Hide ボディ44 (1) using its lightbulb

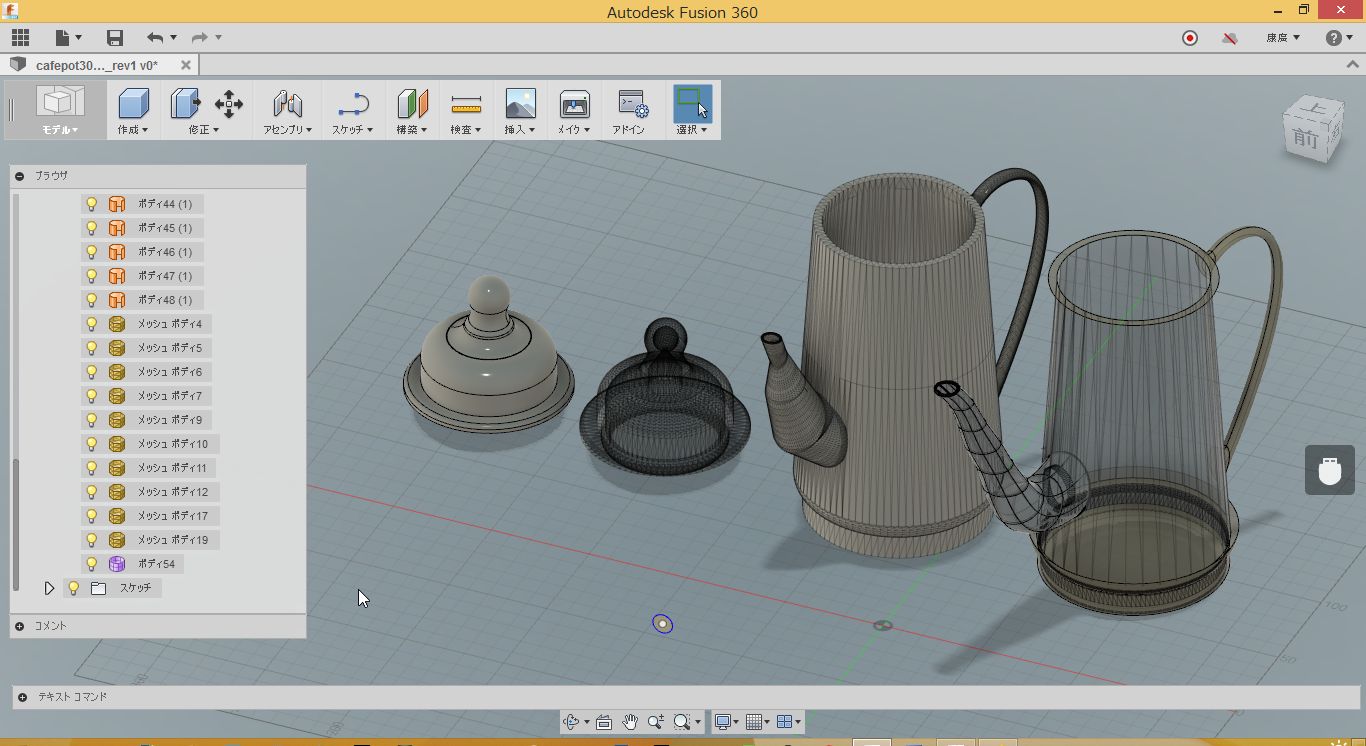[92, 204]
